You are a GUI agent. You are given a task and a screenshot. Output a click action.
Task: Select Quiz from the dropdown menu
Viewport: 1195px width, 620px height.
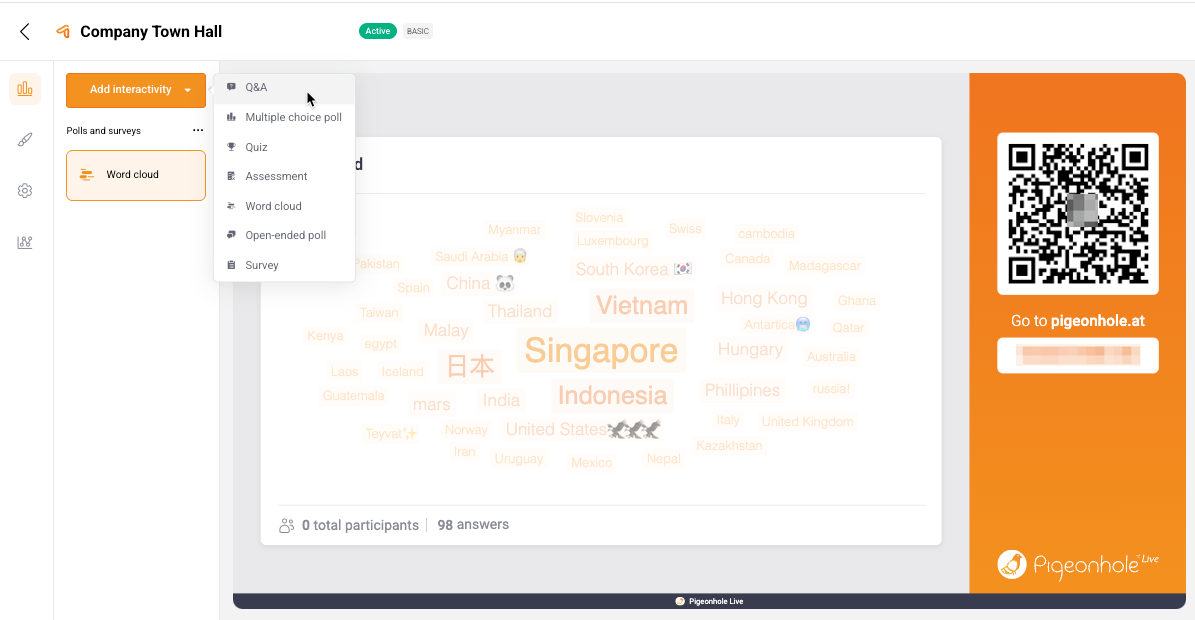(256, 147)
